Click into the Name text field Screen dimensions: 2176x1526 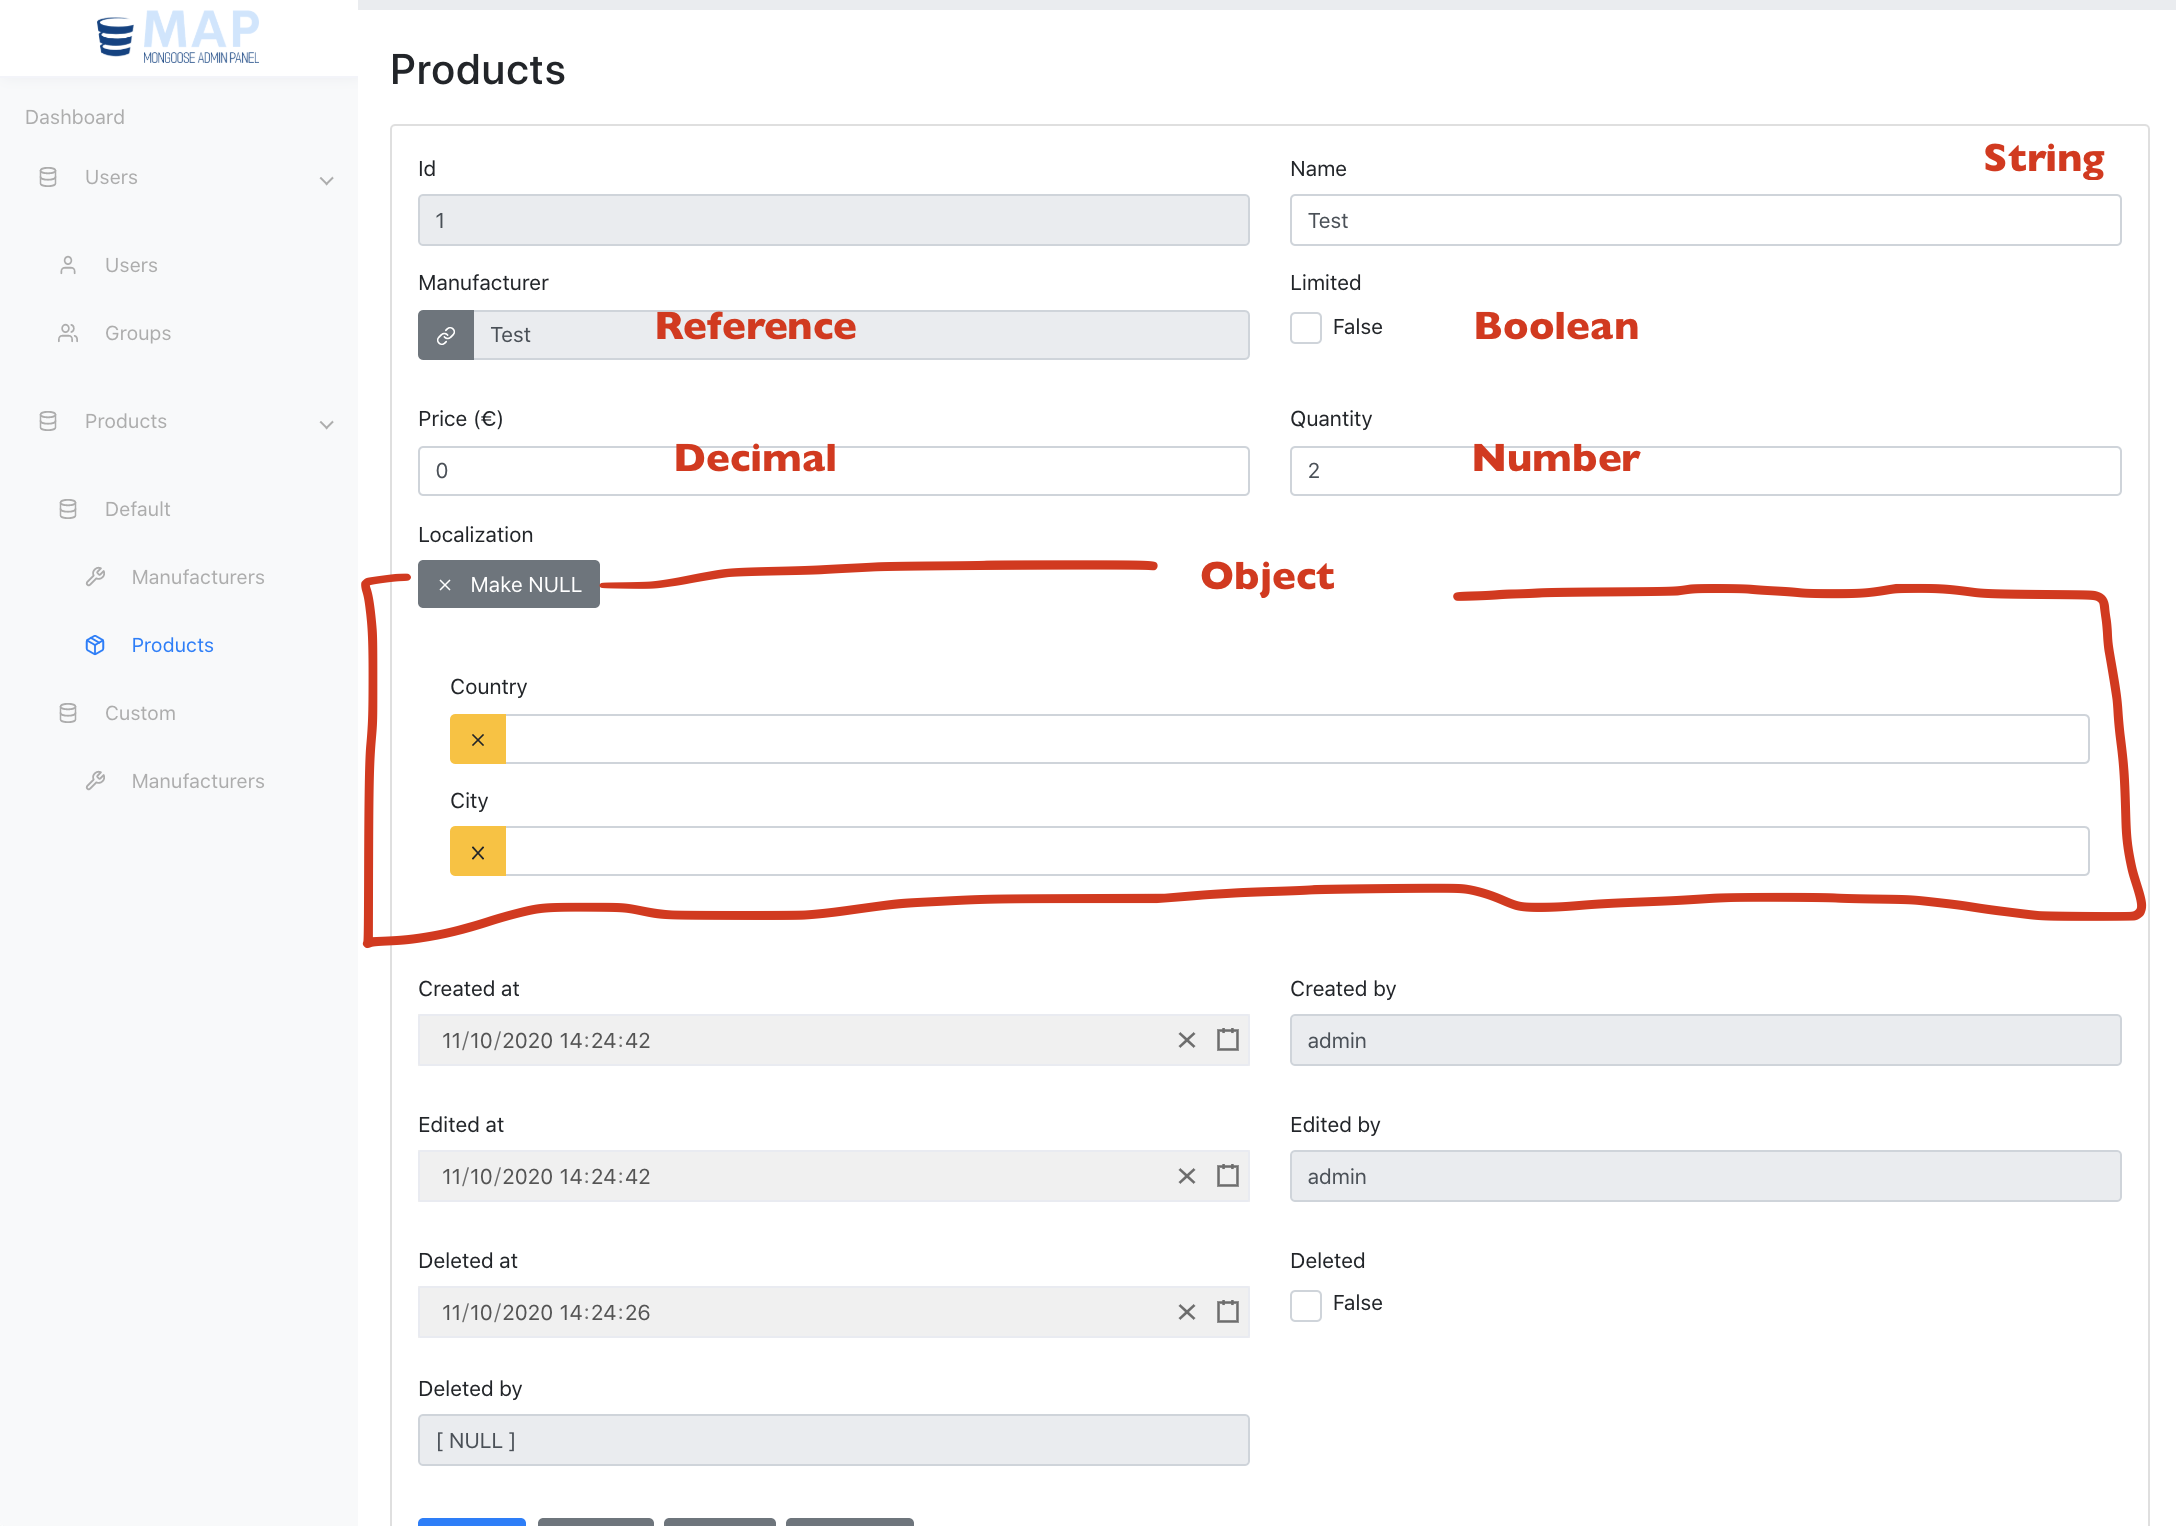coord(1704,220)
